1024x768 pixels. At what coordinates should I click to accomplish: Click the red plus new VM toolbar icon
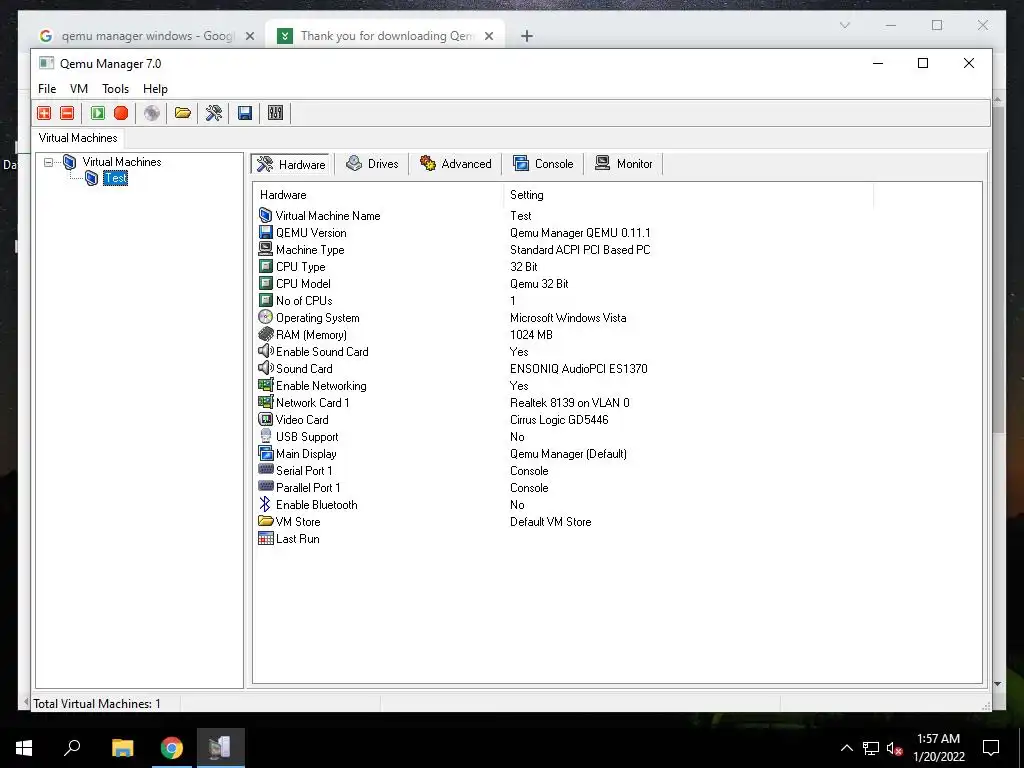[44, 113]
